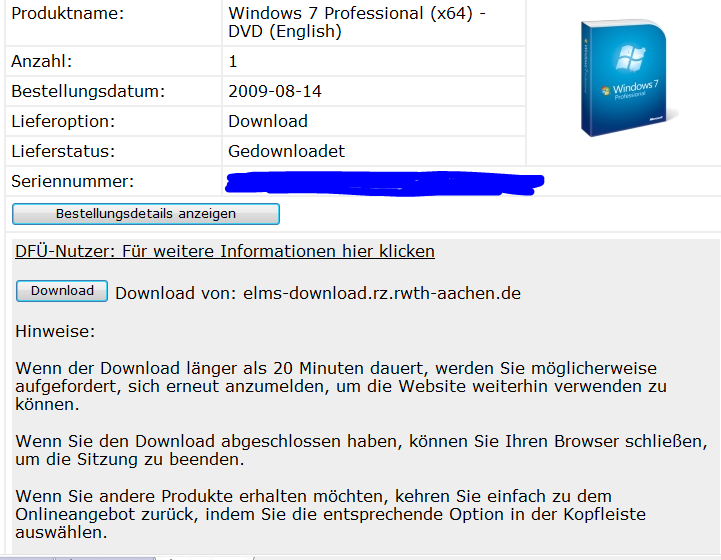Screen dimensions: 721x560
Task: Click the Bestellungsdatum label
Action: point(88,92)
